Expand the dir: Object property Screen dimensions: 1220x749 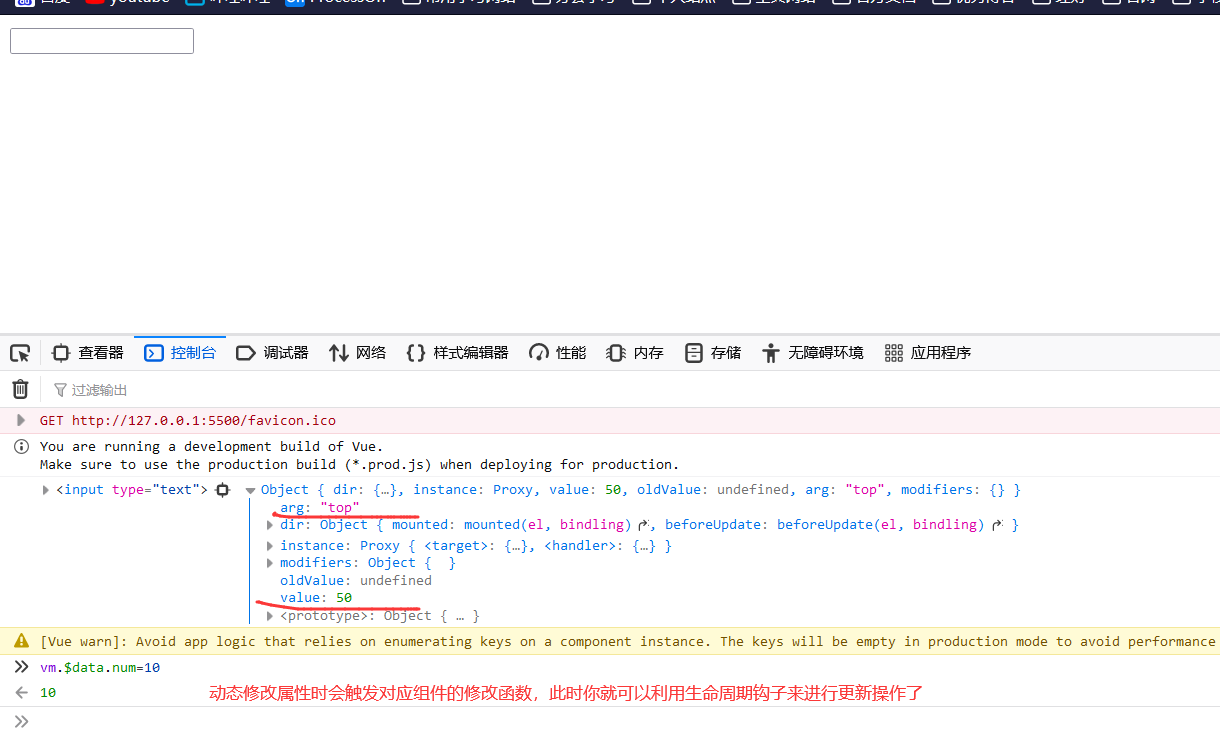pos(269,524)
